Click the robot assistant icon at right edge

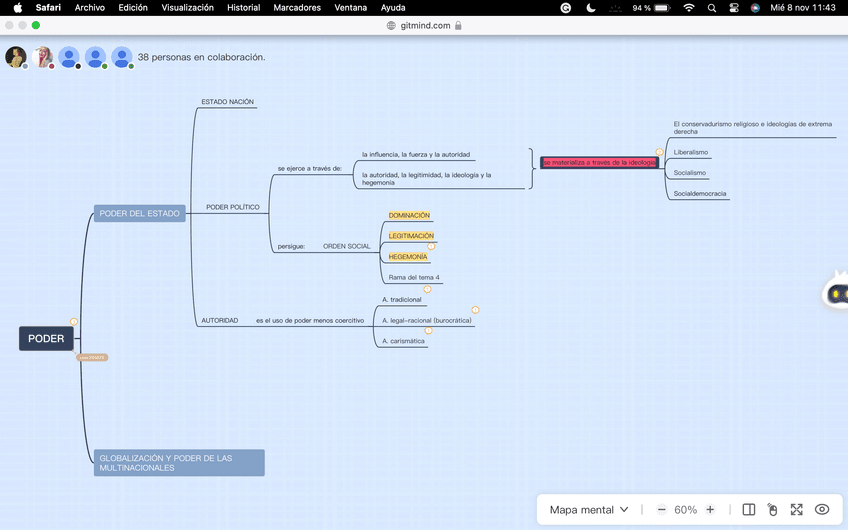pos(836,294)
